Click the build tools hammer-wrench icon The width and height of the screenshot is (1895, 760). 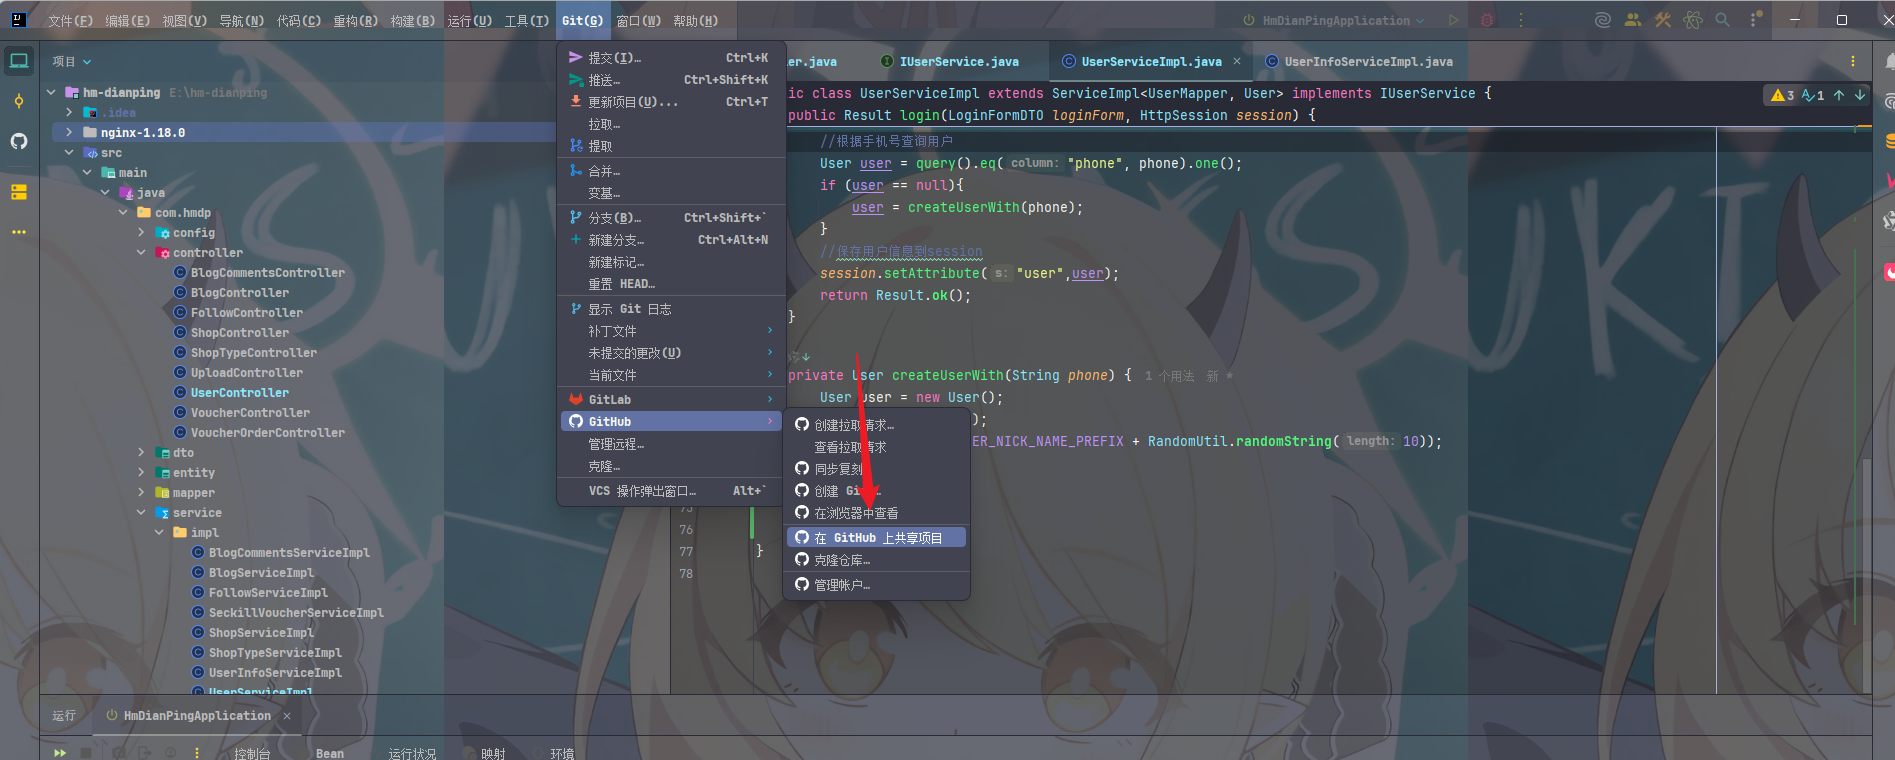(1662, 20)
